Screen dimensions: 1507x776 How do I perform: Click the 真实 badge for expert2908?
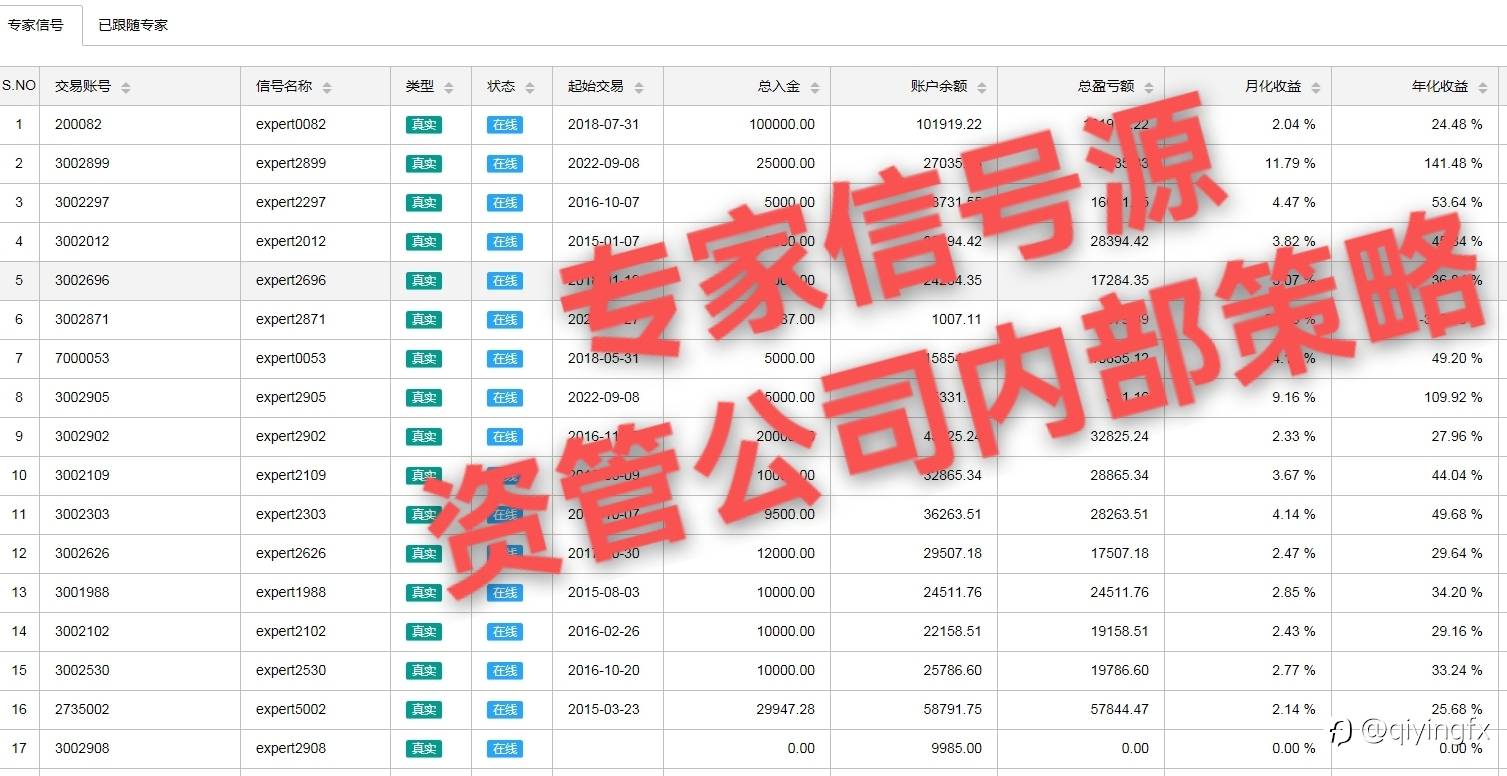(x=424, y=749)
